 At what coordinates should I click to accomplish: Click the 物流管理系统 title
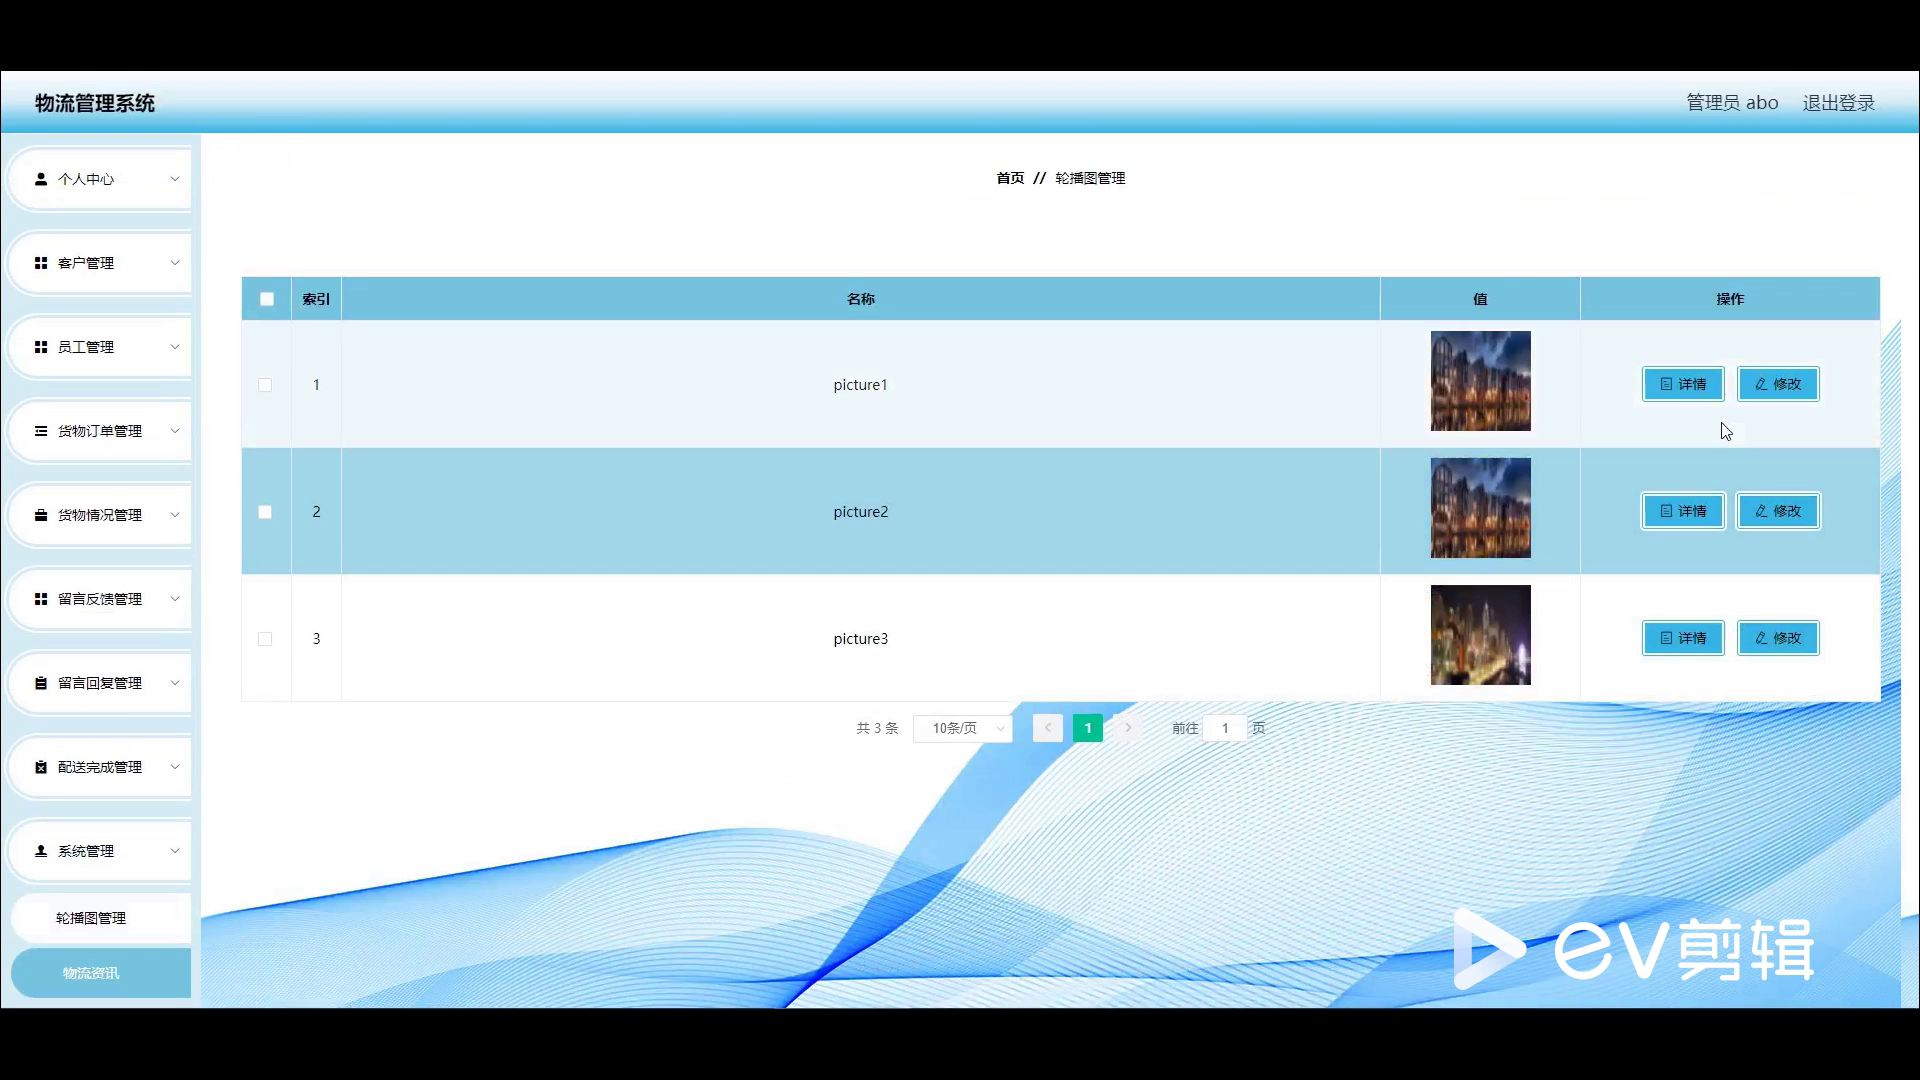point(95,103)
